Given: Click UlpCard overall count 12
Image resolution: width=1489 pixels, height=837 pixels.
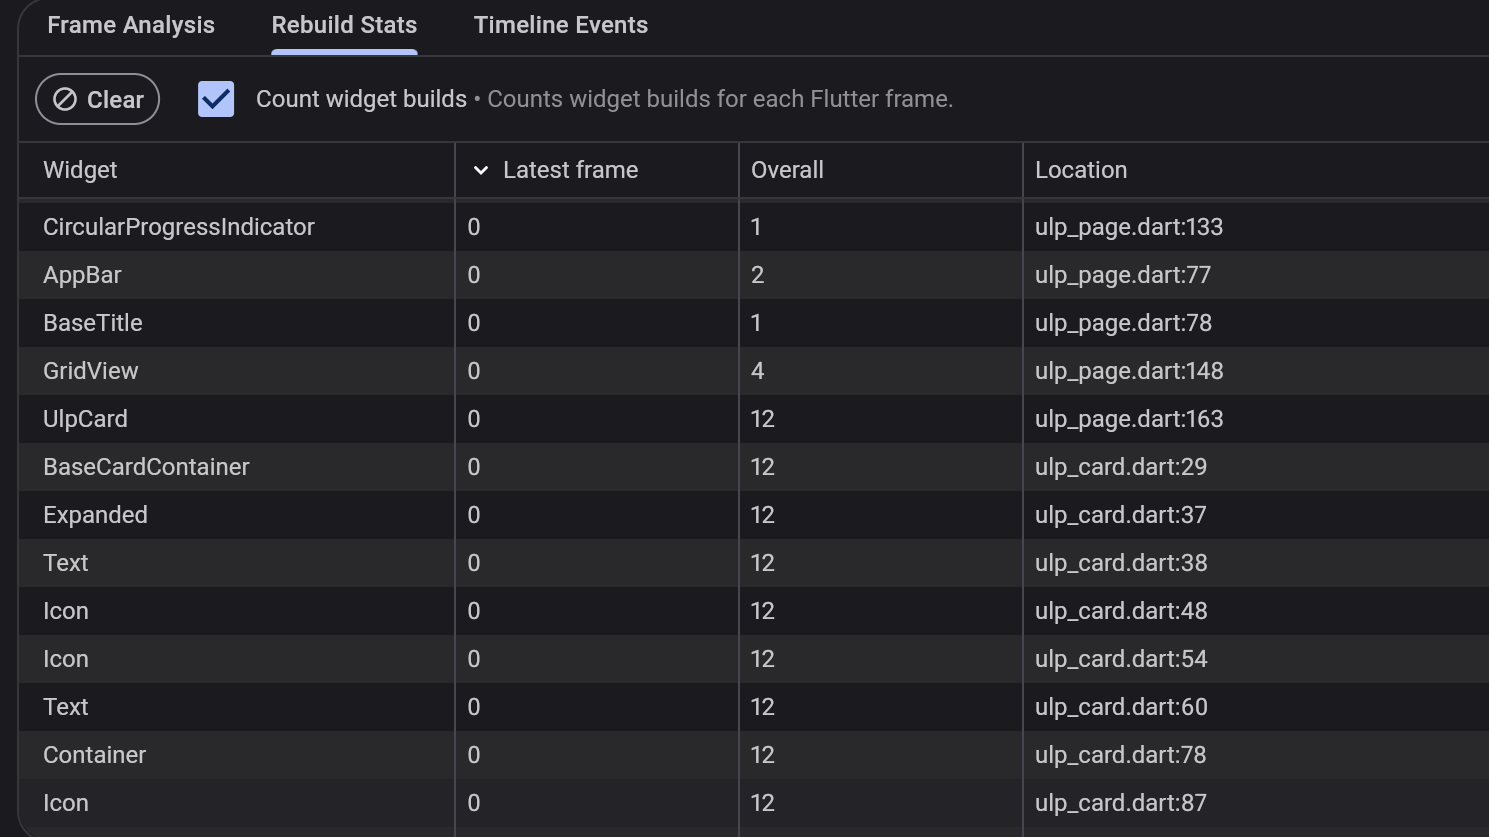Looking at the screenshot, I should point(763,419).
